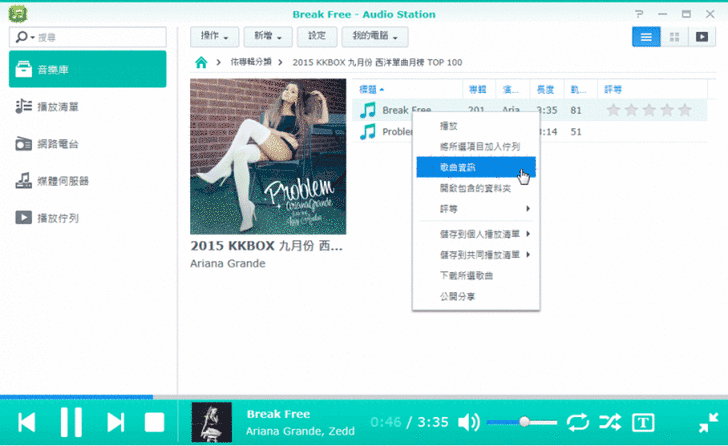
Task: Adjust the volume slider
Action: click(x=522, y=422)
